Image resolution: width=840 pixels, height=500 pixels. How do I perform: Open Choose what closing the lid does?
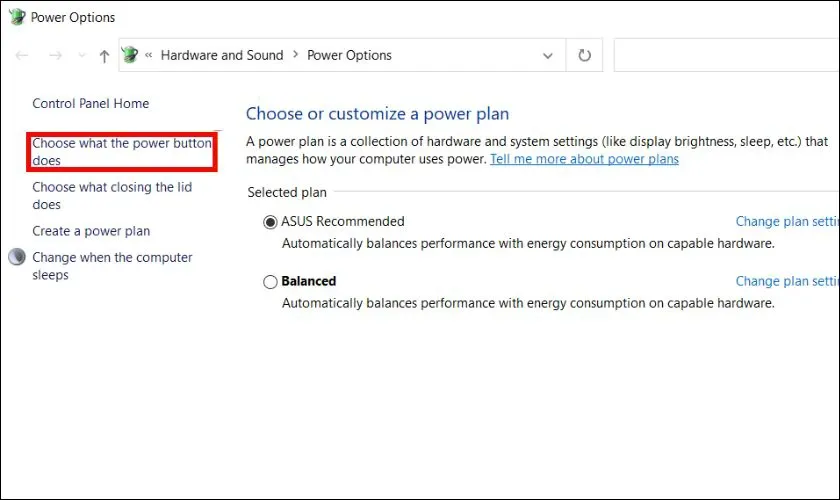(x=112, y=196)
